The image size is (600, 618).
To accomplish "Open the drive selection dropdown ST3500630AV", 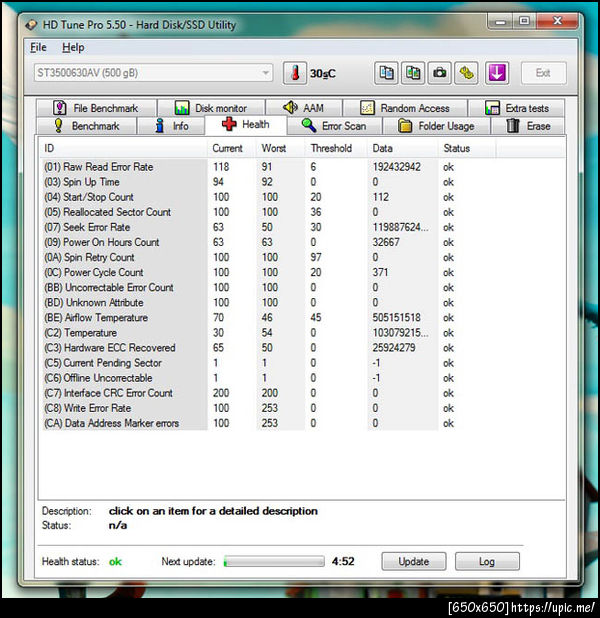I will (153, 73).
